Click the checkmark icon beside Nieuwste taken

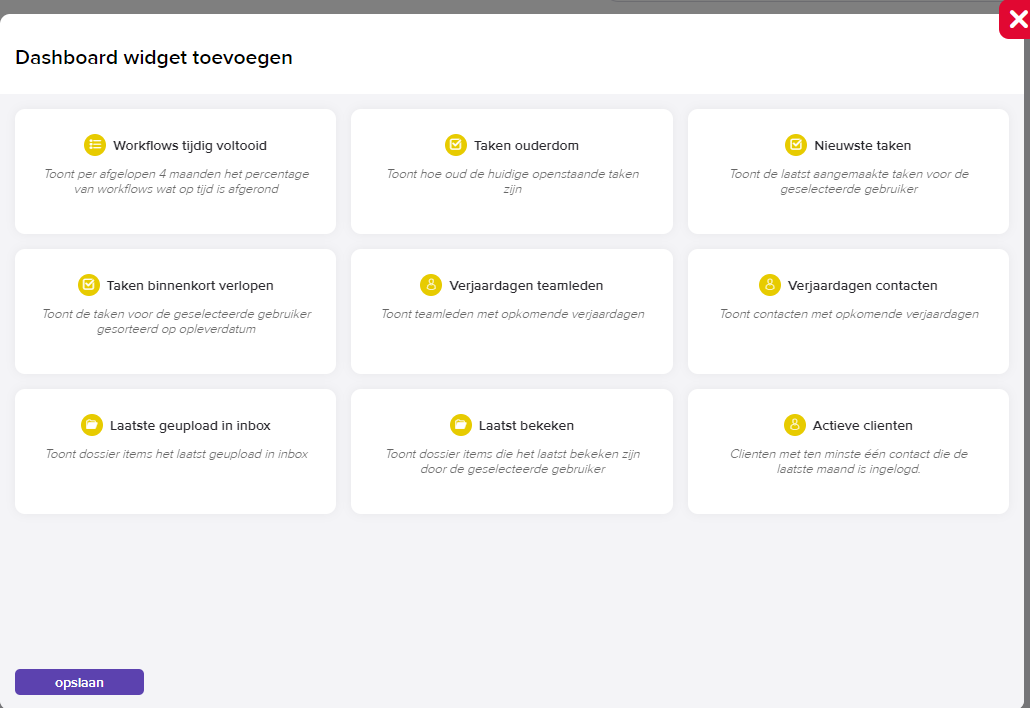795,144
